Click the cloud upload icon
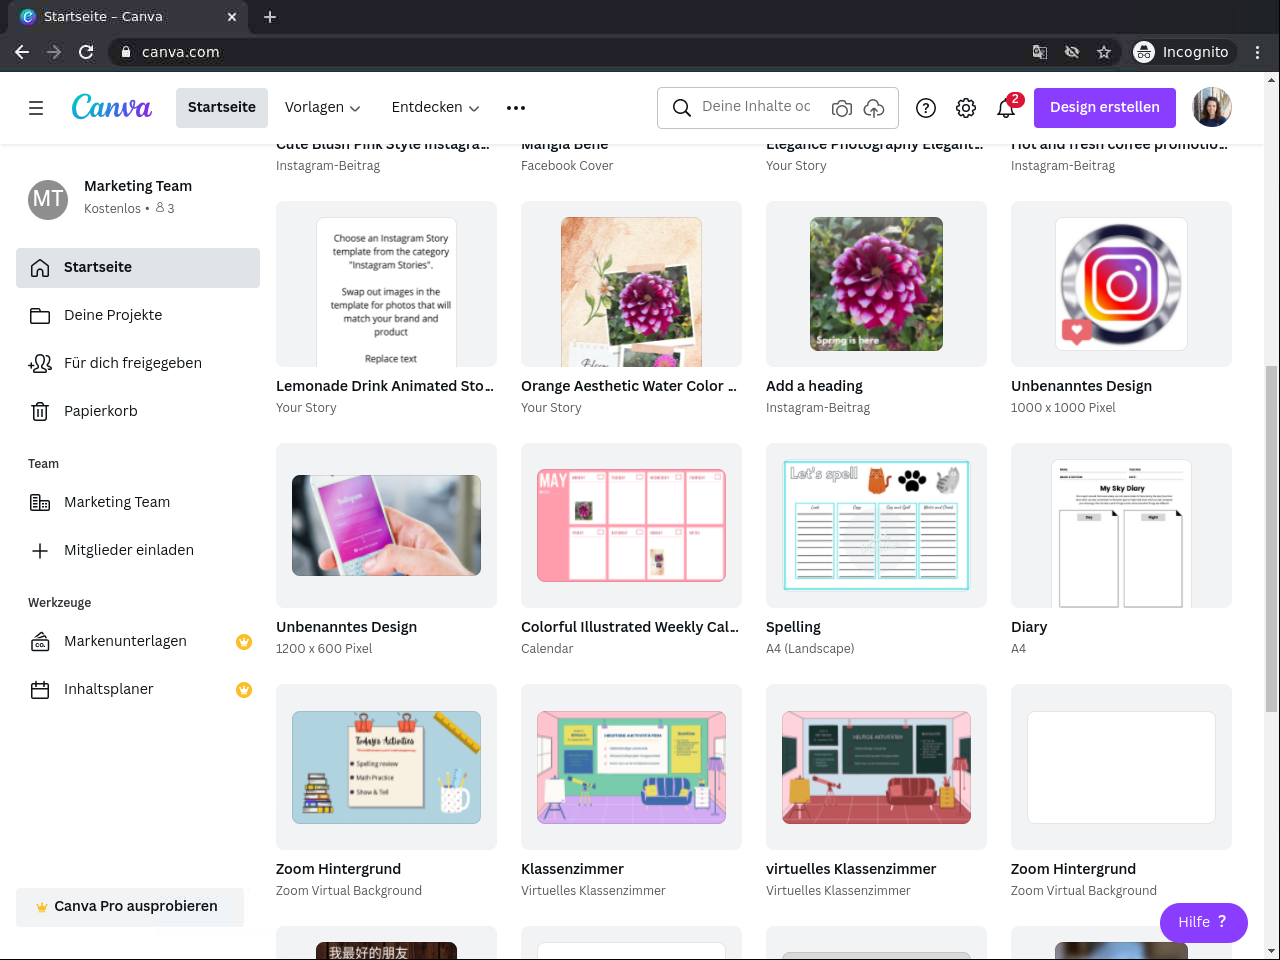The height and width of the screenshot is (960, 1280). [x=874, y=108]
